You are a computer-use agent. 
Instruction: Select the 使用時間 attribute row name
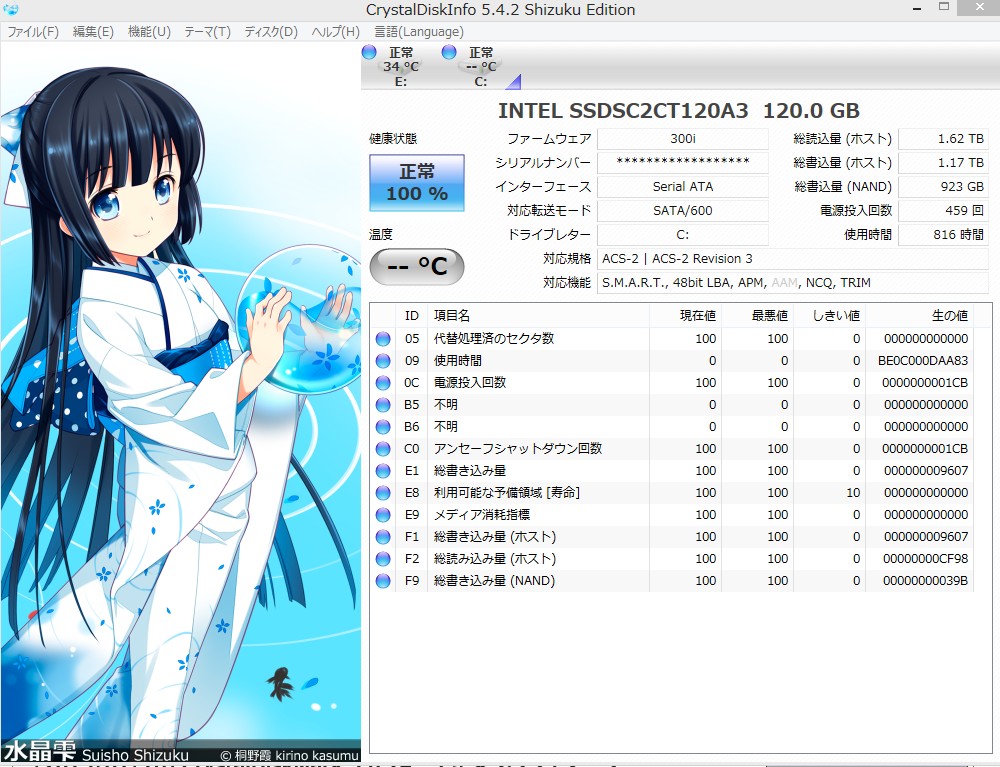click(457, 361)
